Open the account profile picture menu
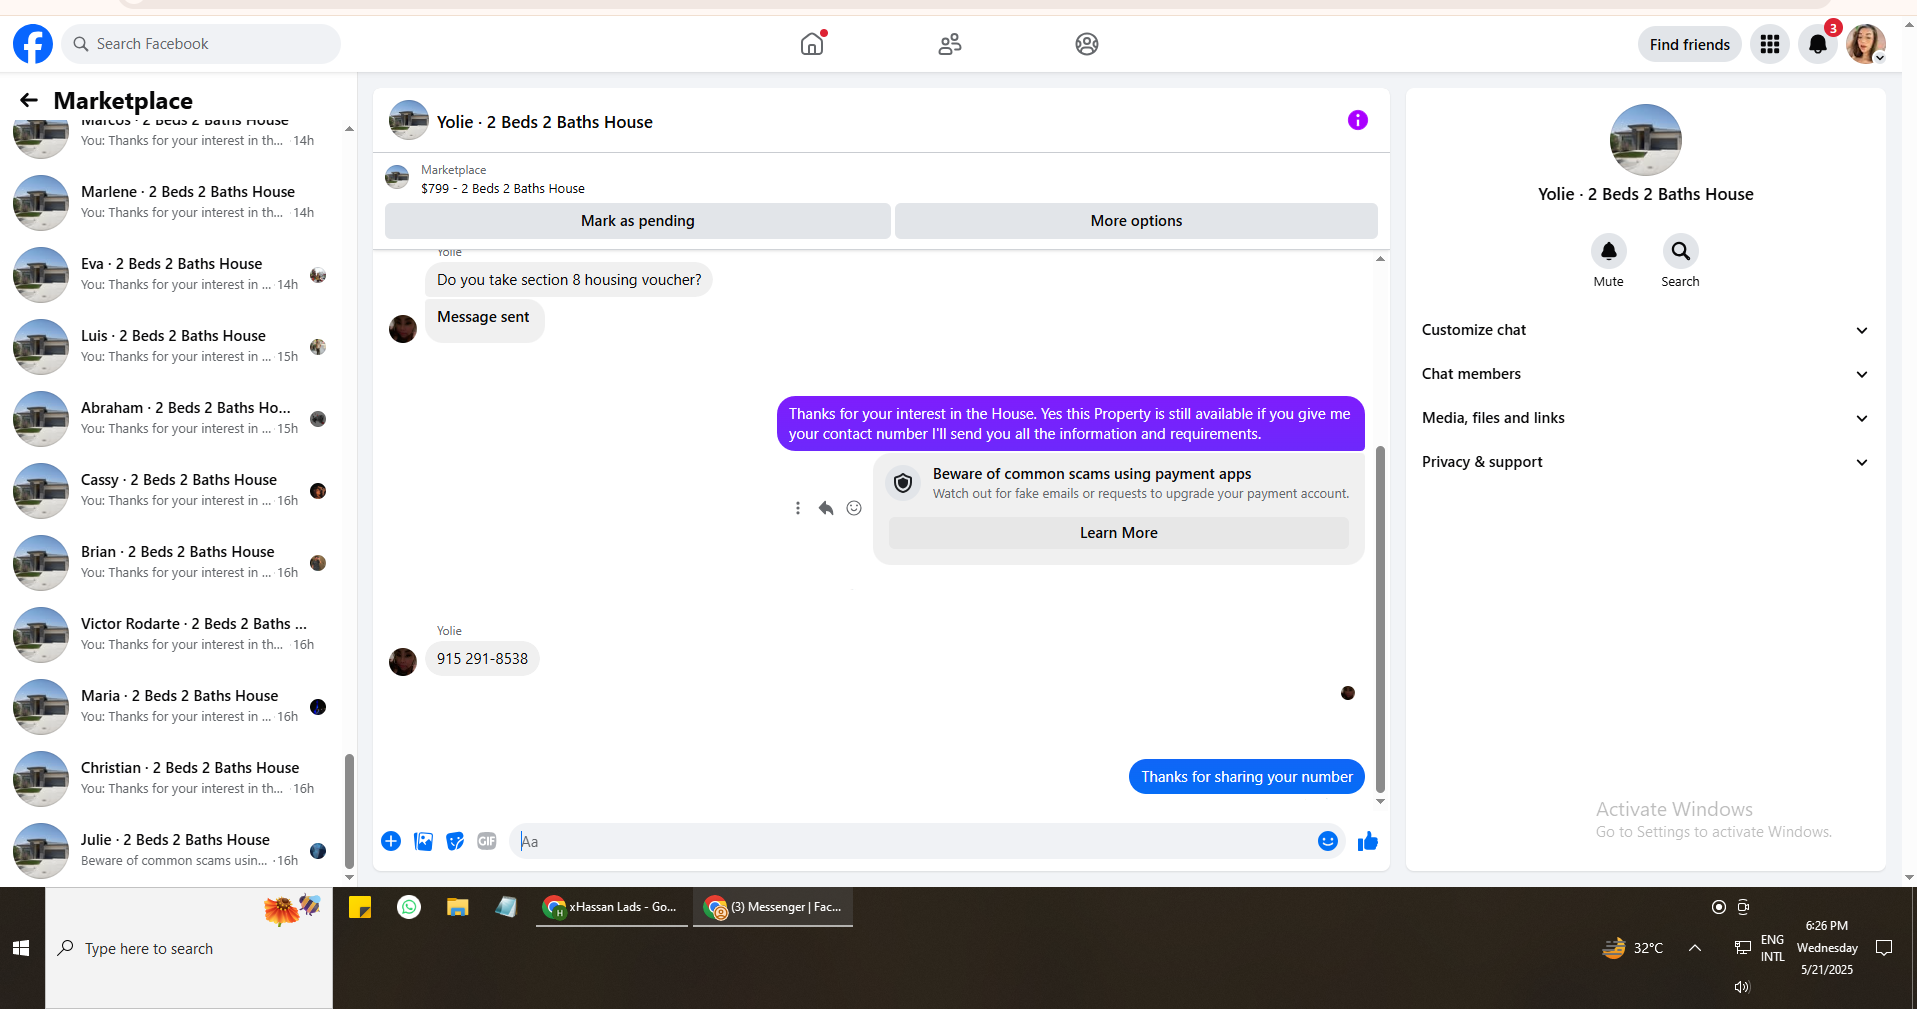The image size is (1917, 1009). 1866,44
